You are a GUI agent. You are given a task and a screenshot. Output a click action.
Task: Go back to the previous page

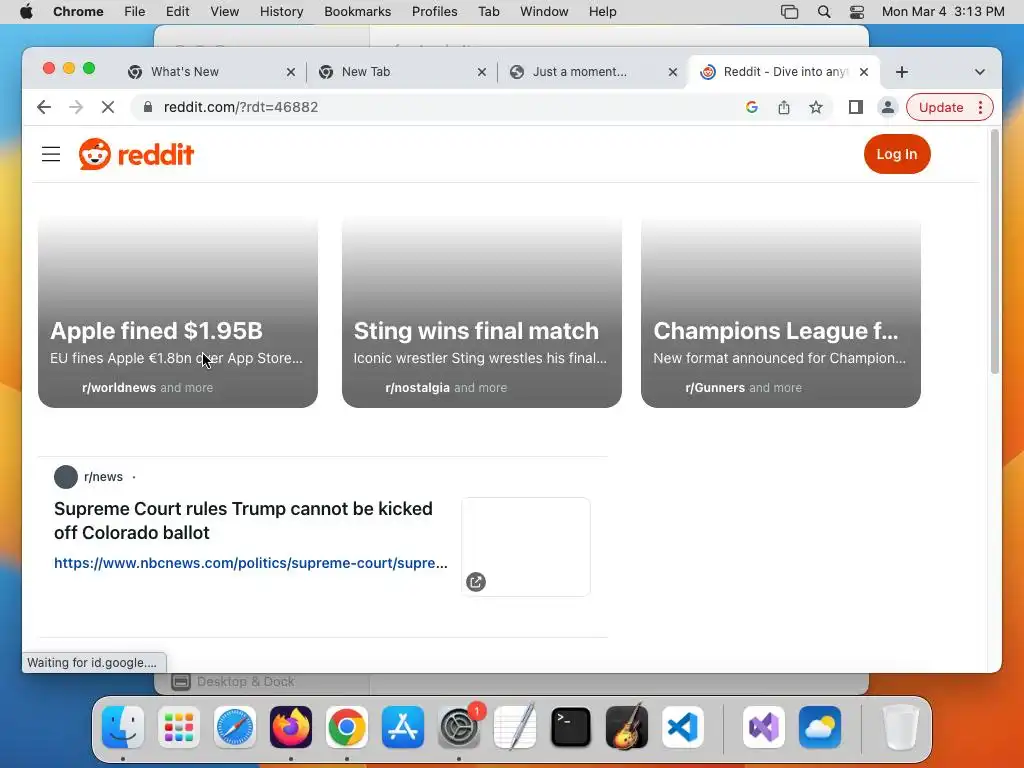coord(44,107)
